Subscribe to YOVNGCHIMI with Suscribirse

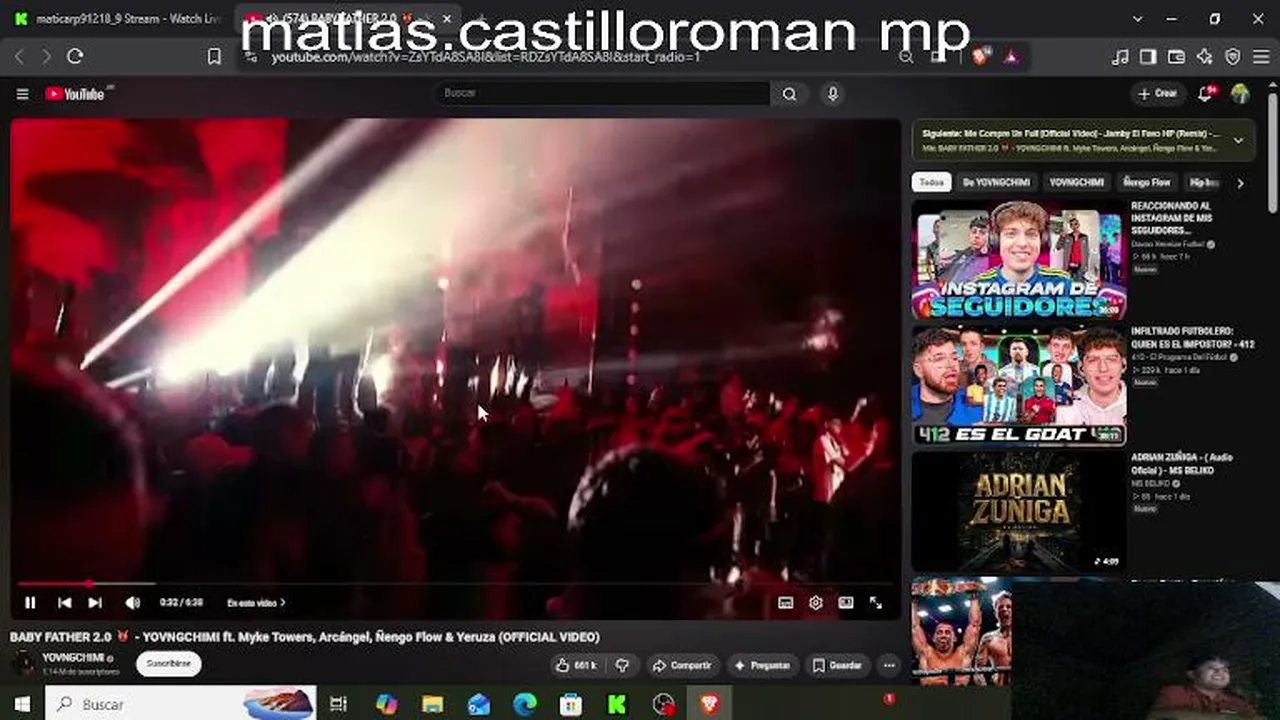click(x=168, y=664)
